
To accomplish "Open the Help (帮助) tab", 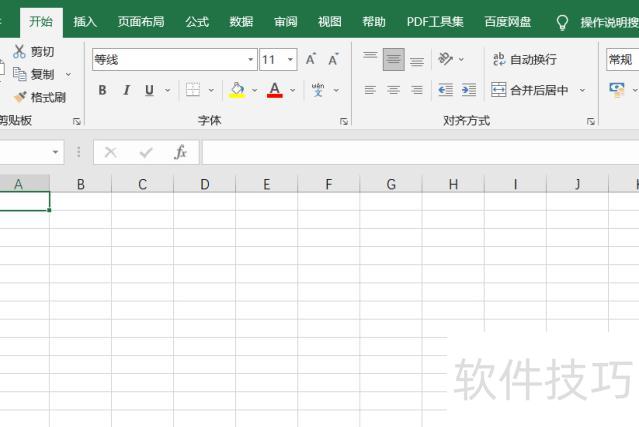I will (x=374, y=22).
